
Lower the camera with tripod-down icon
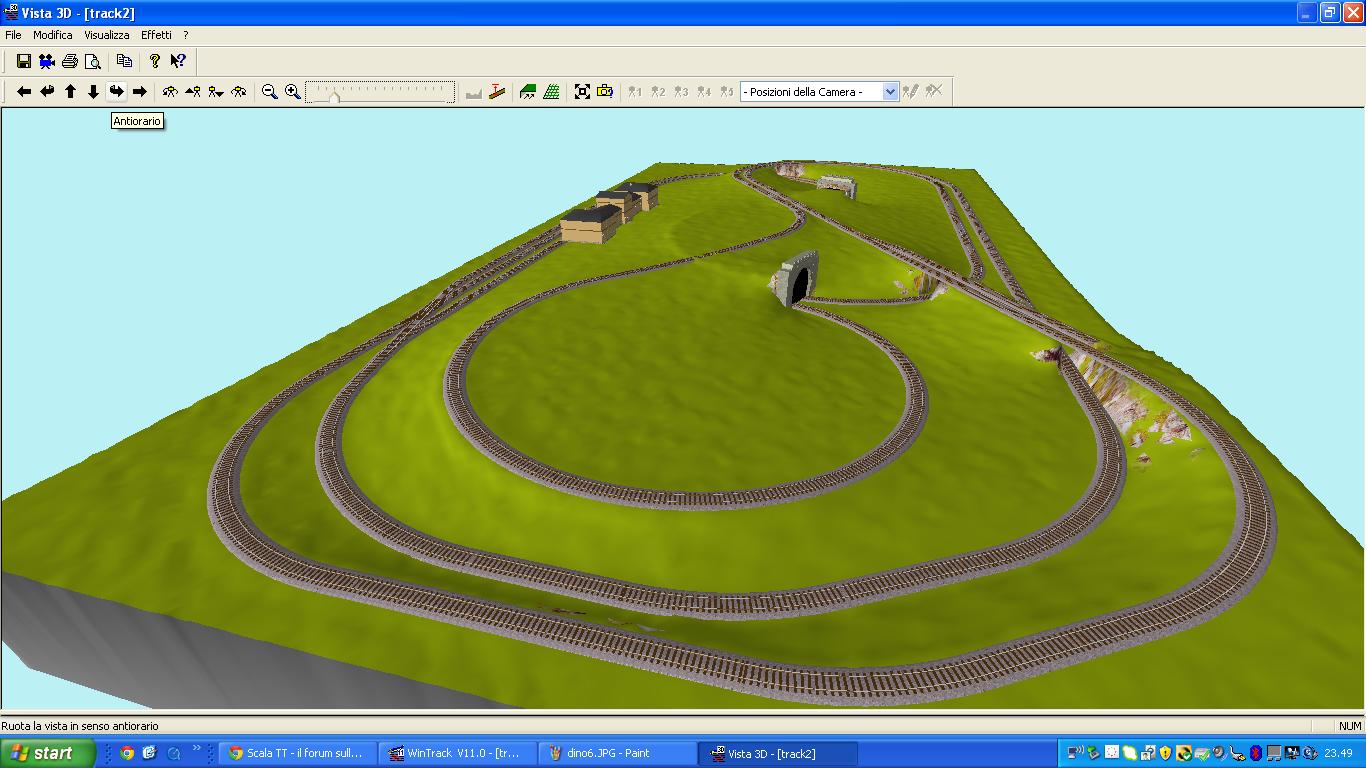(x=216, y=92)
